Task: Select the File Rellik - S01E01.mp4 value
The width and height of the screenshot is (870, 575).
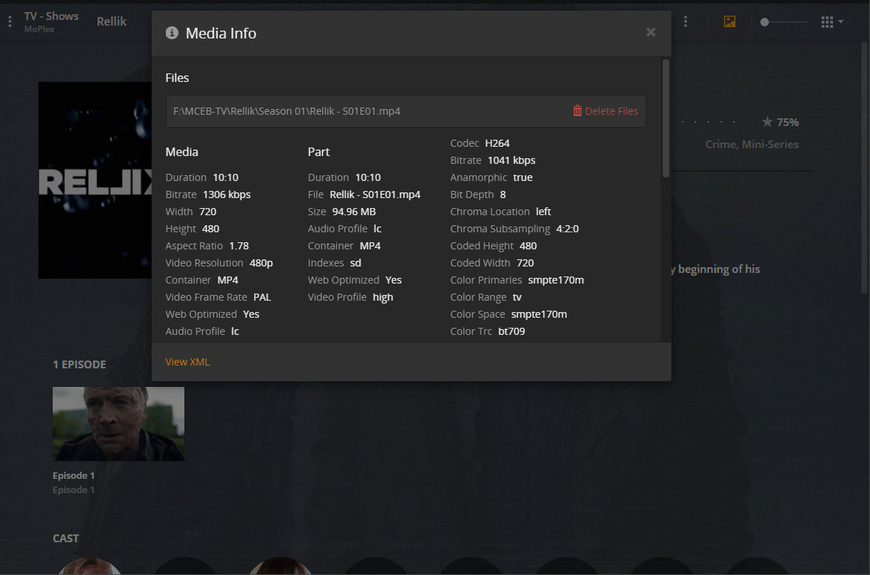Action: point(375,194)
